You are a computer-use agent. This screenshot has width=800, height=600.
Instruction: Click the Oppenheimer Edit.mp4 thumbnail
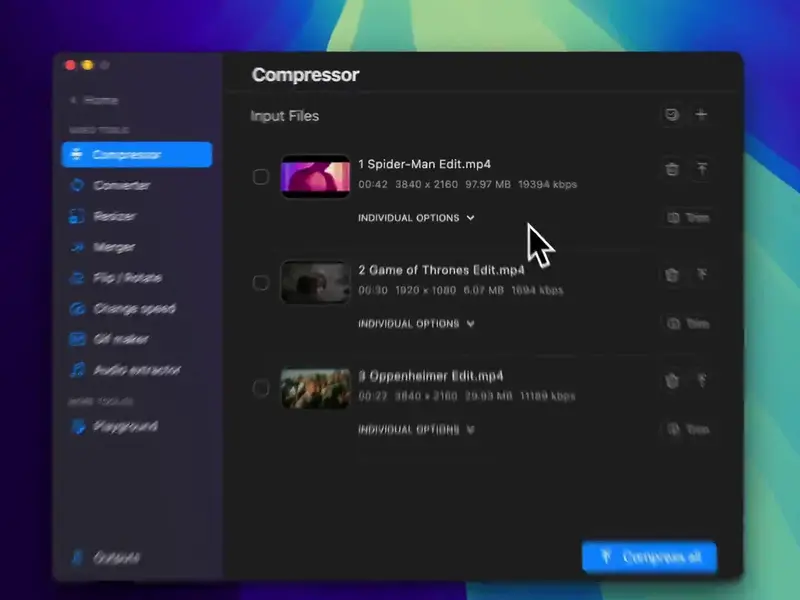pos(316,388)
